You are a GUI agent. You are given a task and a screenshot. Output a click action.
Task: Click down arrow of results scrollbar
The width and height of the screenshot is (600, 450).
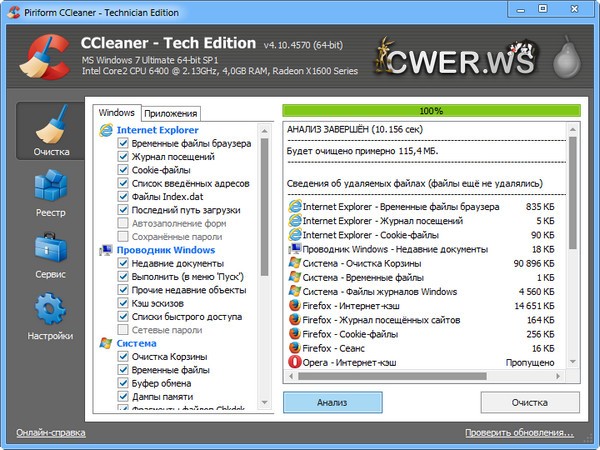click(x=572, y=362)
